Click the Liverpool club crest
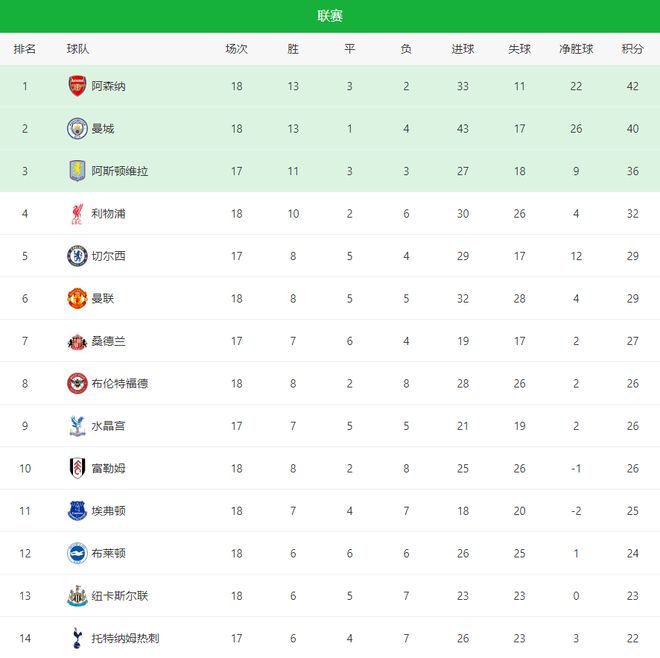 click(77, 213)
